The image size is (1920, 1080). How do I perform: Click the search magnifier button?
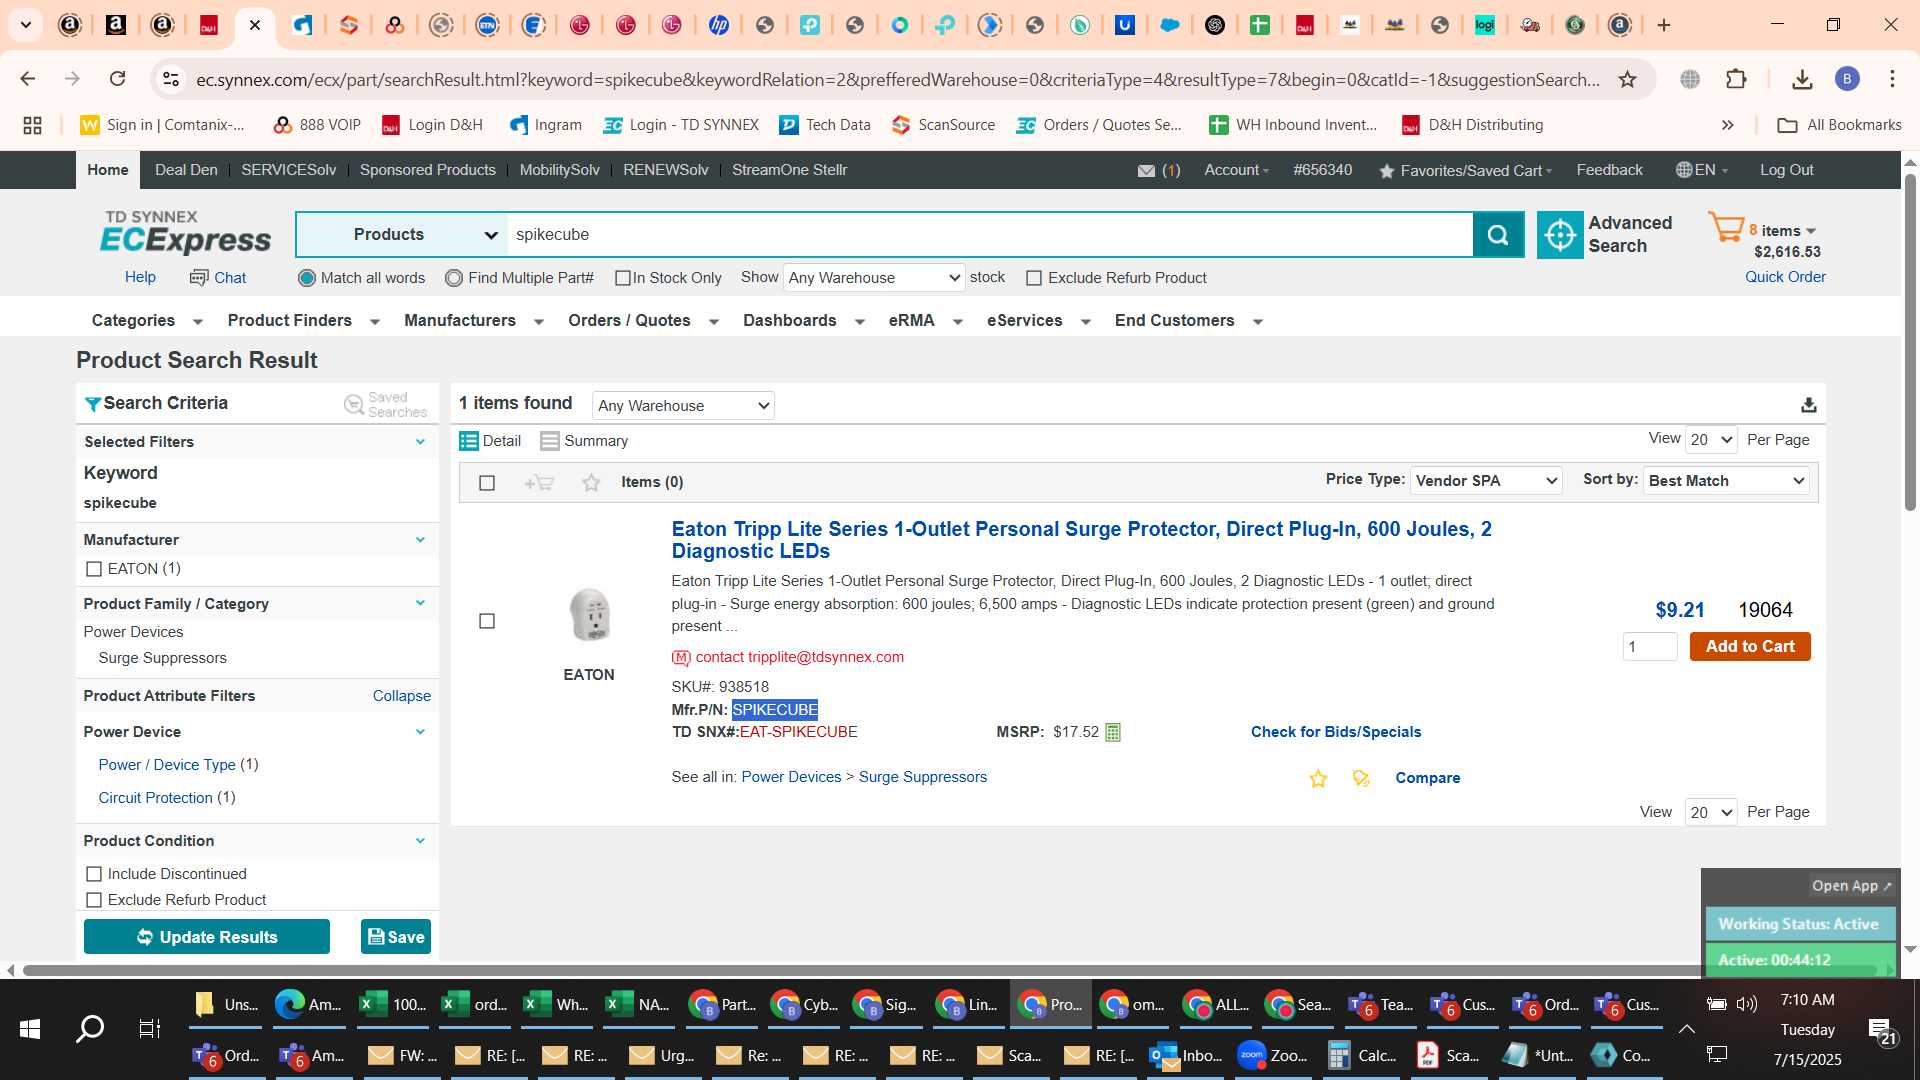pos(1497,235)
